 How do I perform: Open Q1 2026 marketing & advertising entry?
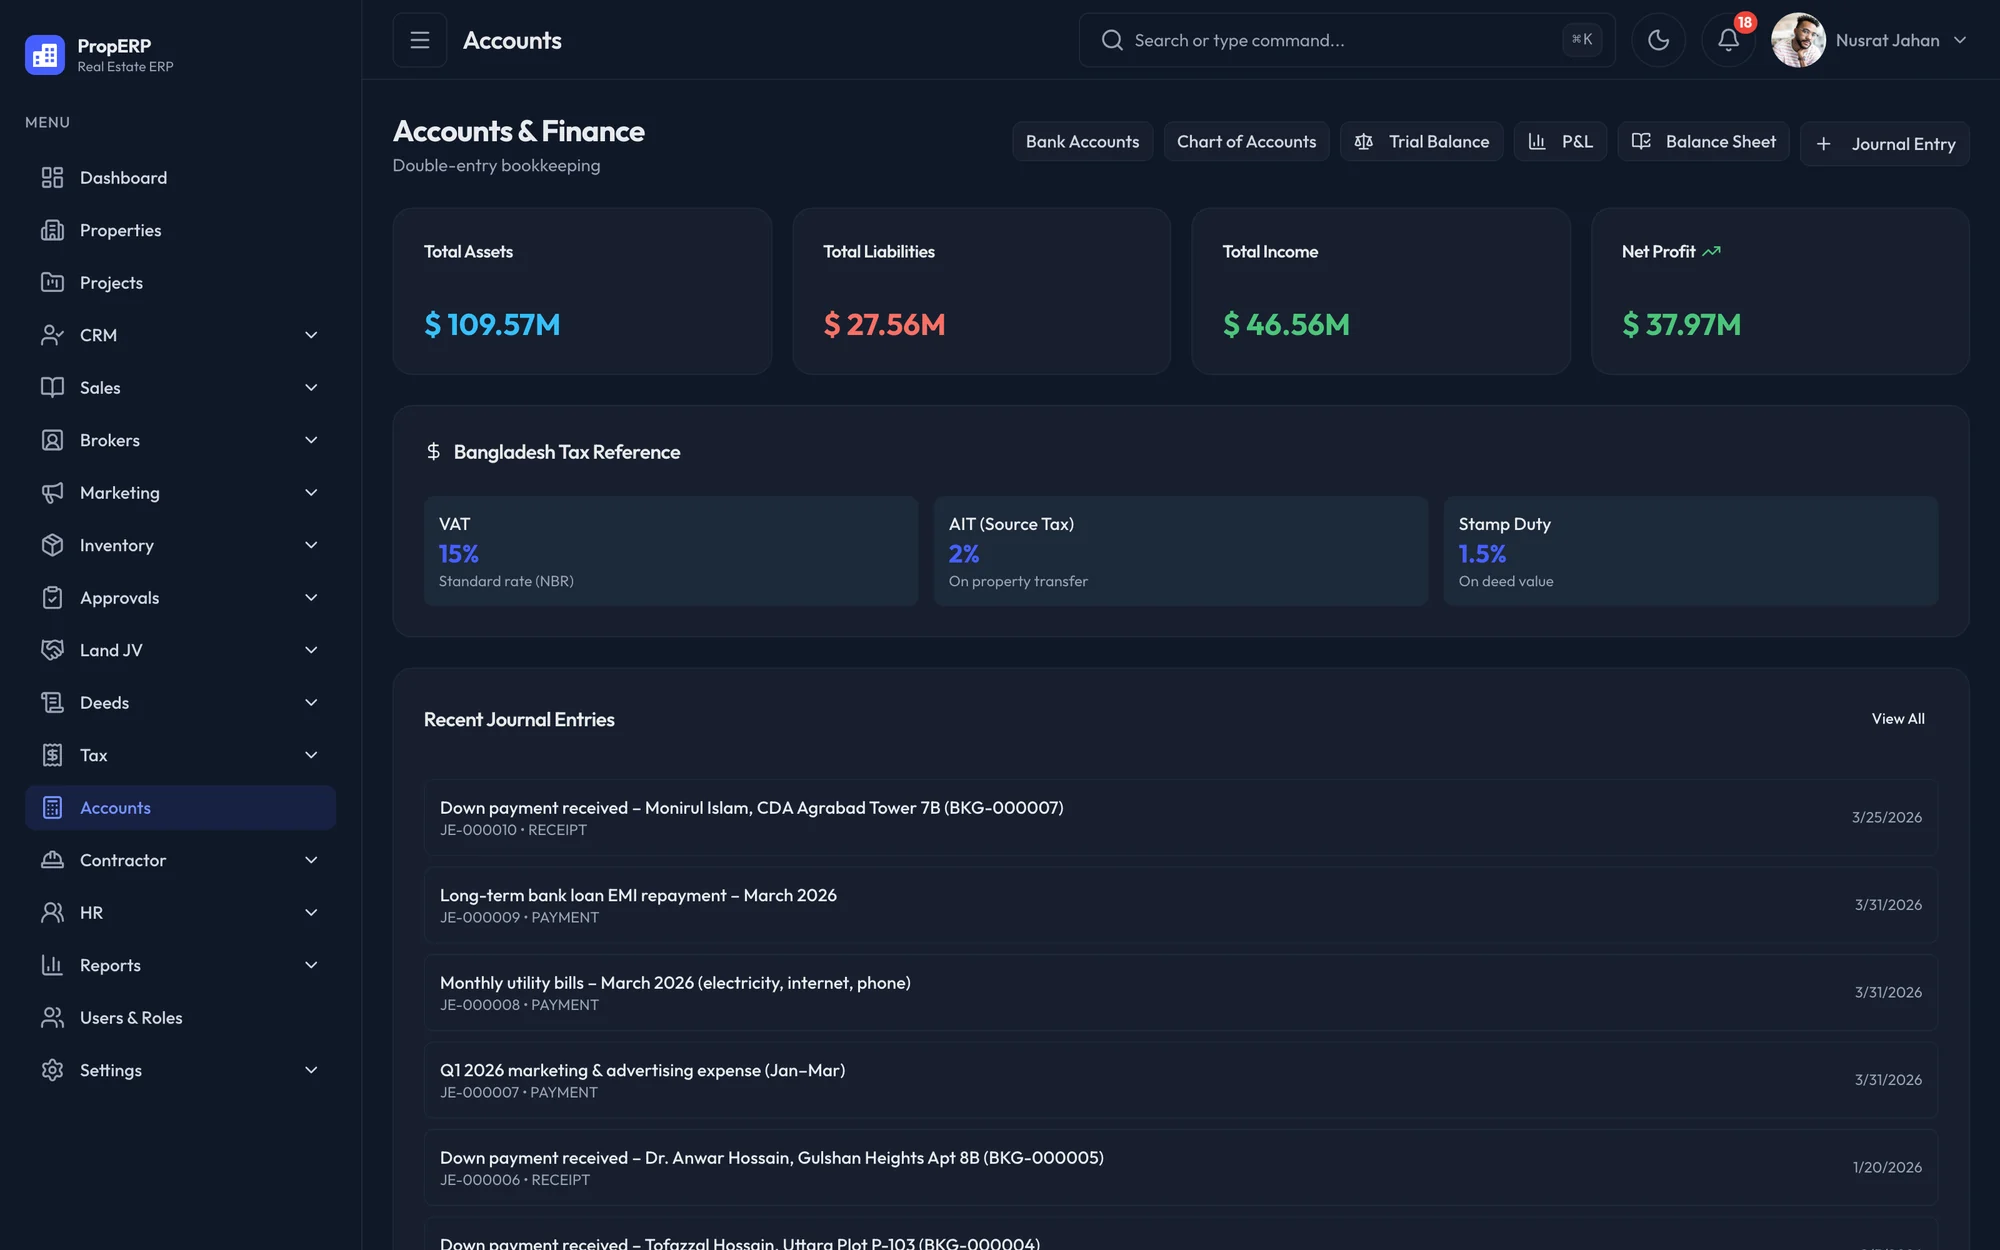[x=1180, y=1080]
